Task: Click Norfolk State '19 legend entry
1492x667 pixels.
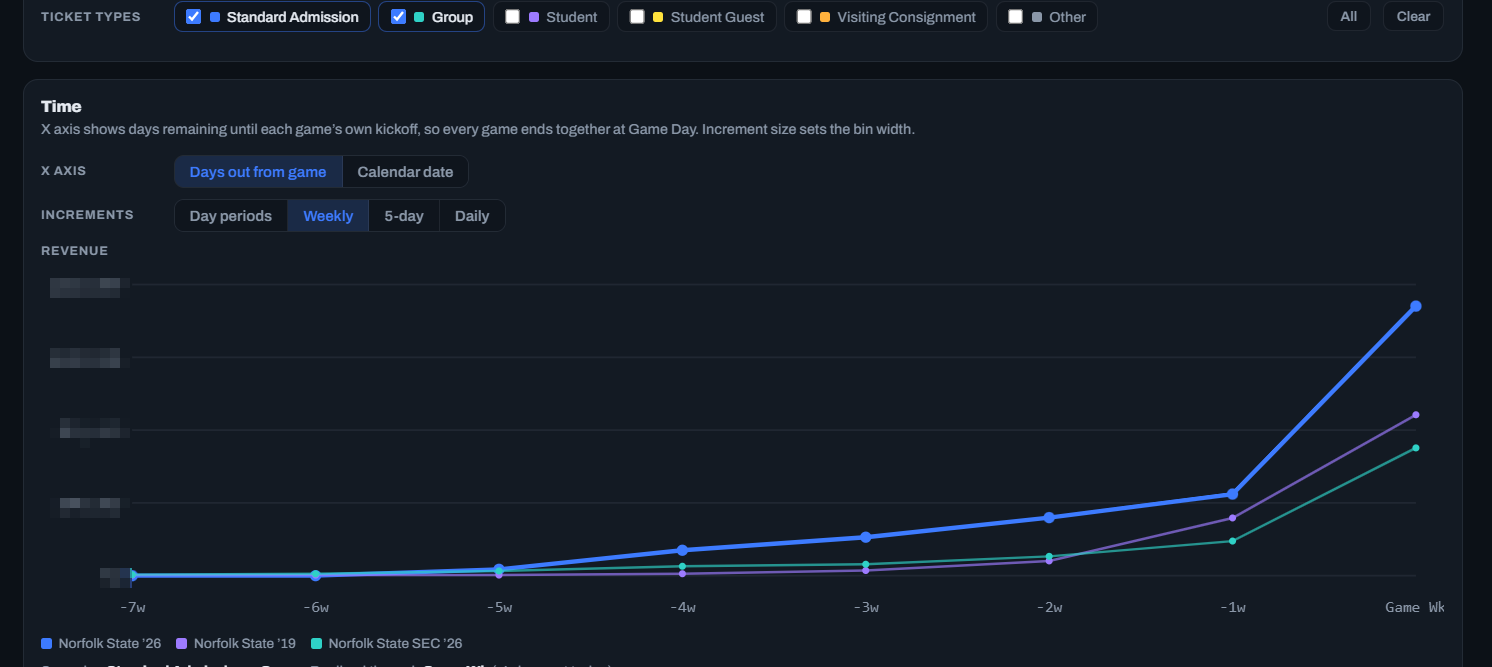Action: pyautogui.click(x=236, y=644)
